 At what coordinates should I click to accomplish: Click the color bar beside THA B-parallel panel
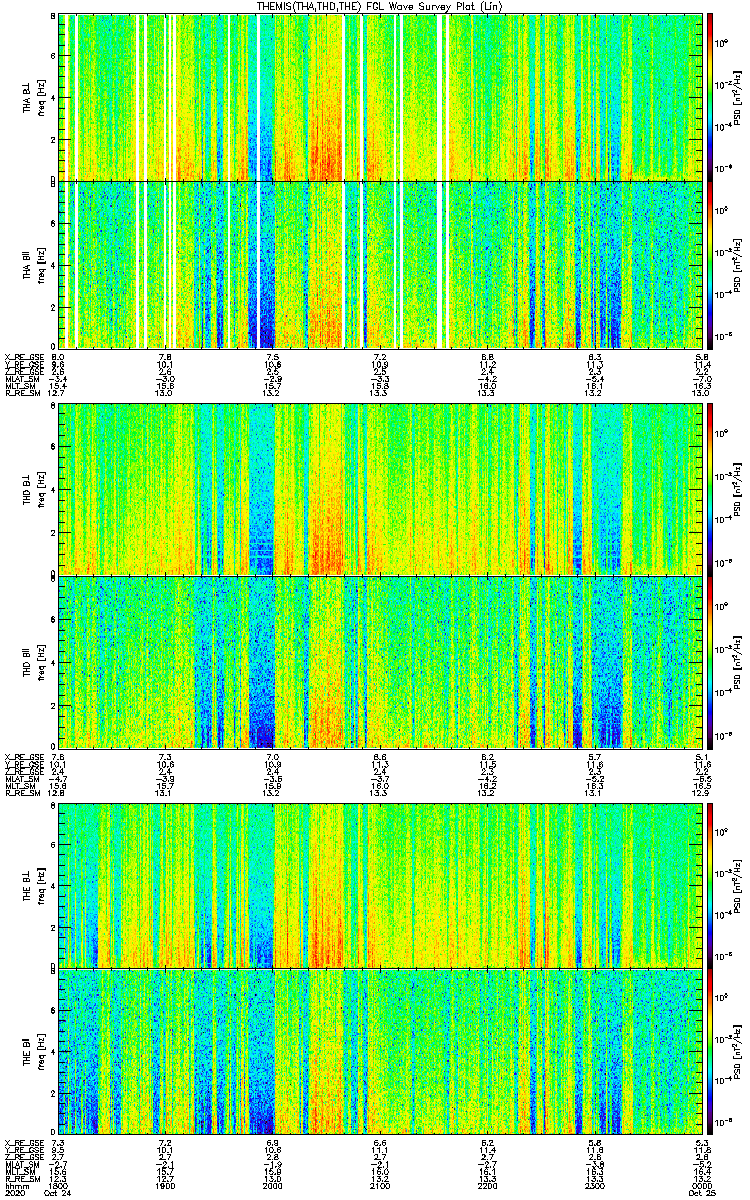click(x=711, y=265)
